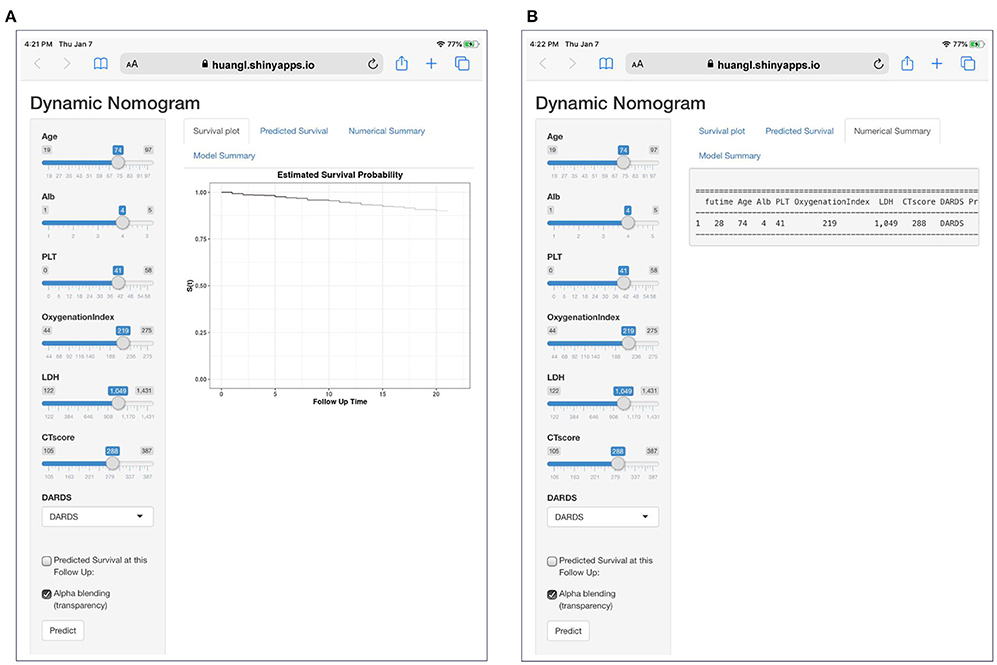Uncheck Alpha blending (transparency) in panel B
The height and width of the screenshot is (665, 997).
(x=552, y=594)
